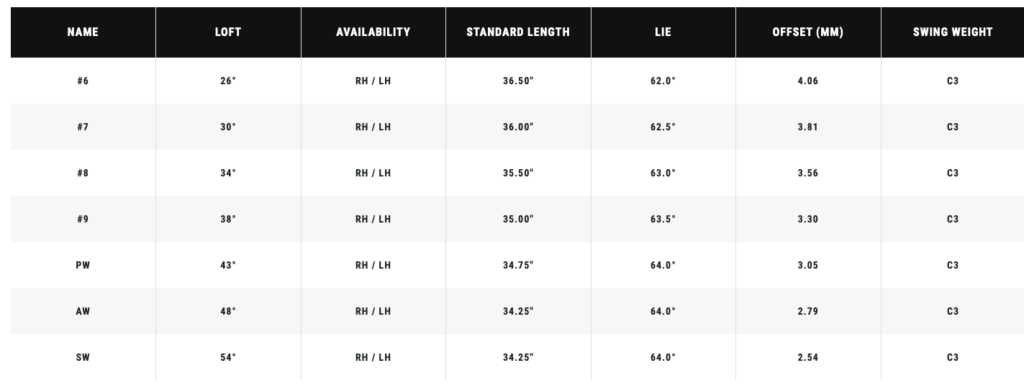This screenshot has width=1024, height=386.
Task: Click the STANDARD LENGTH column header
Action: click(x=518, y=32)
